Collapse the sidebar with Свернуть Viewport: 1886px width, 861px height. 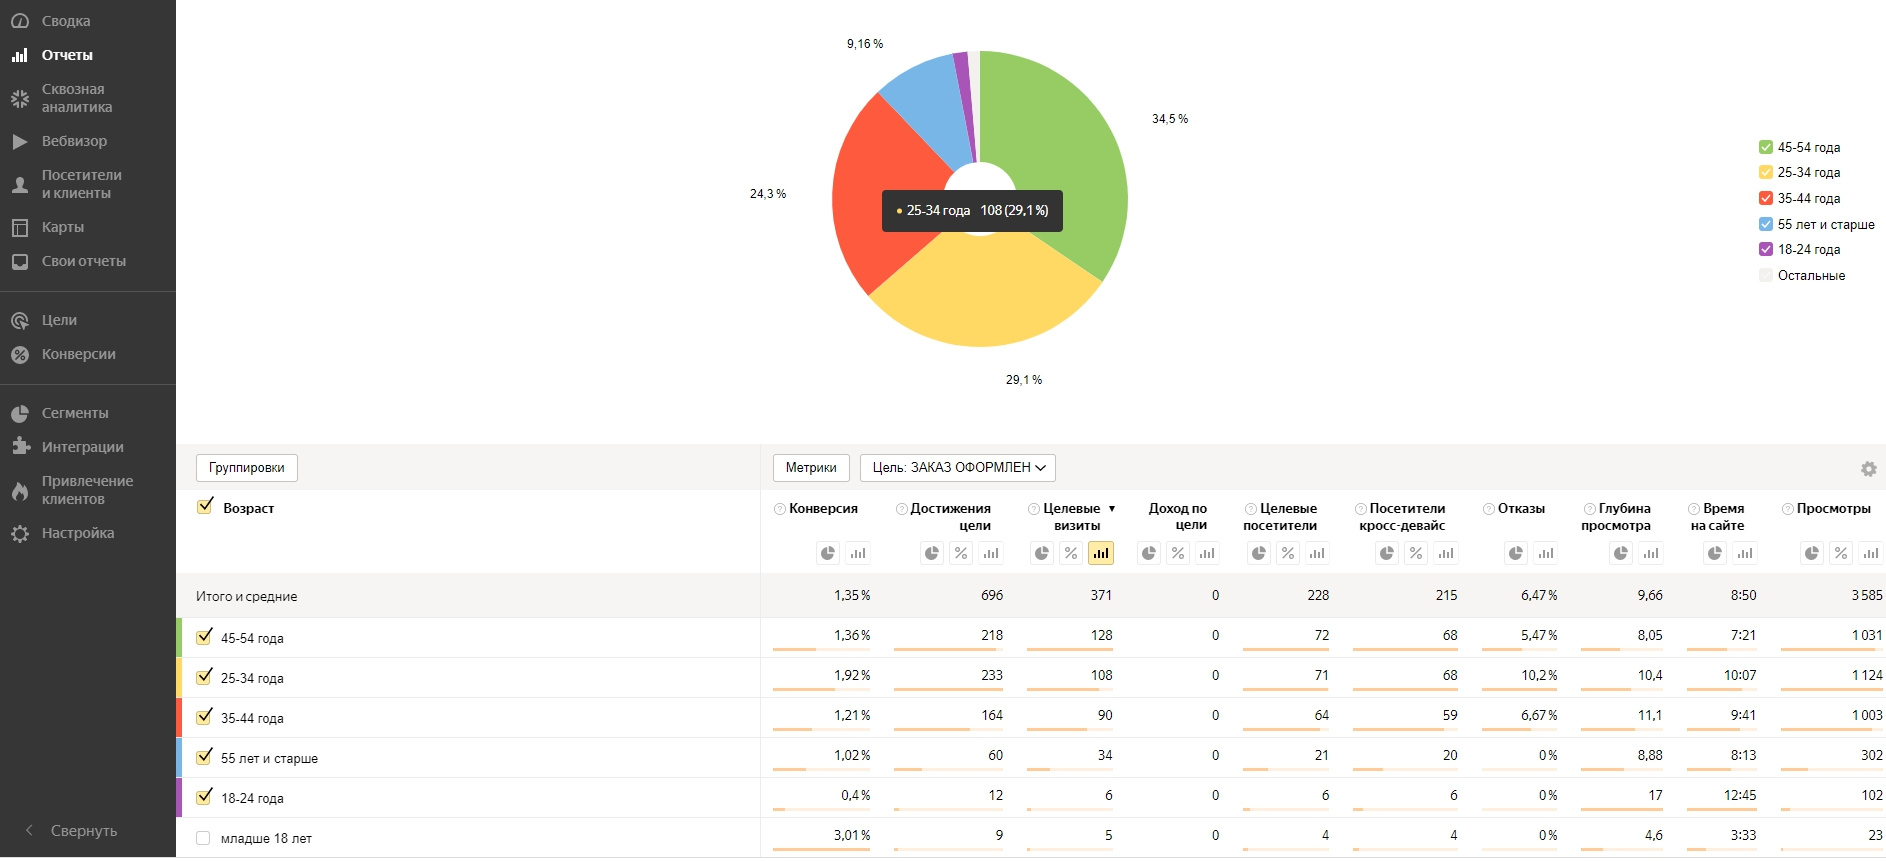click(71, 831)
